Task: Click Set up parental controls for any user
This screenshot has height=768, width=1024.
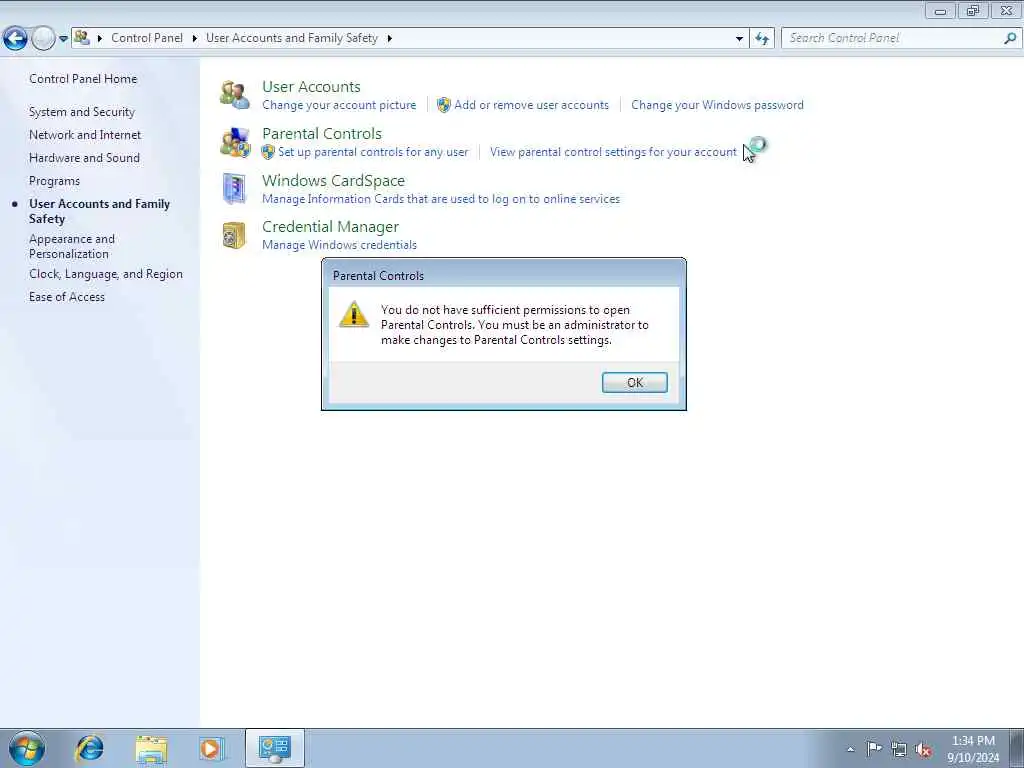Action: point(373,152)
